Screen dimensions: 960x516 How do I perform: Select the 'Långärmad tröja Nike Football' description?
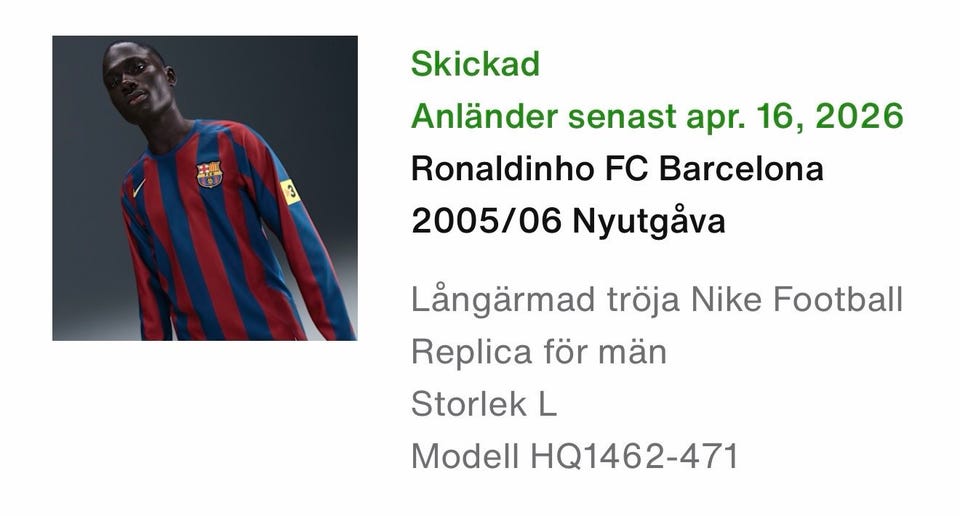pos(657,300)
